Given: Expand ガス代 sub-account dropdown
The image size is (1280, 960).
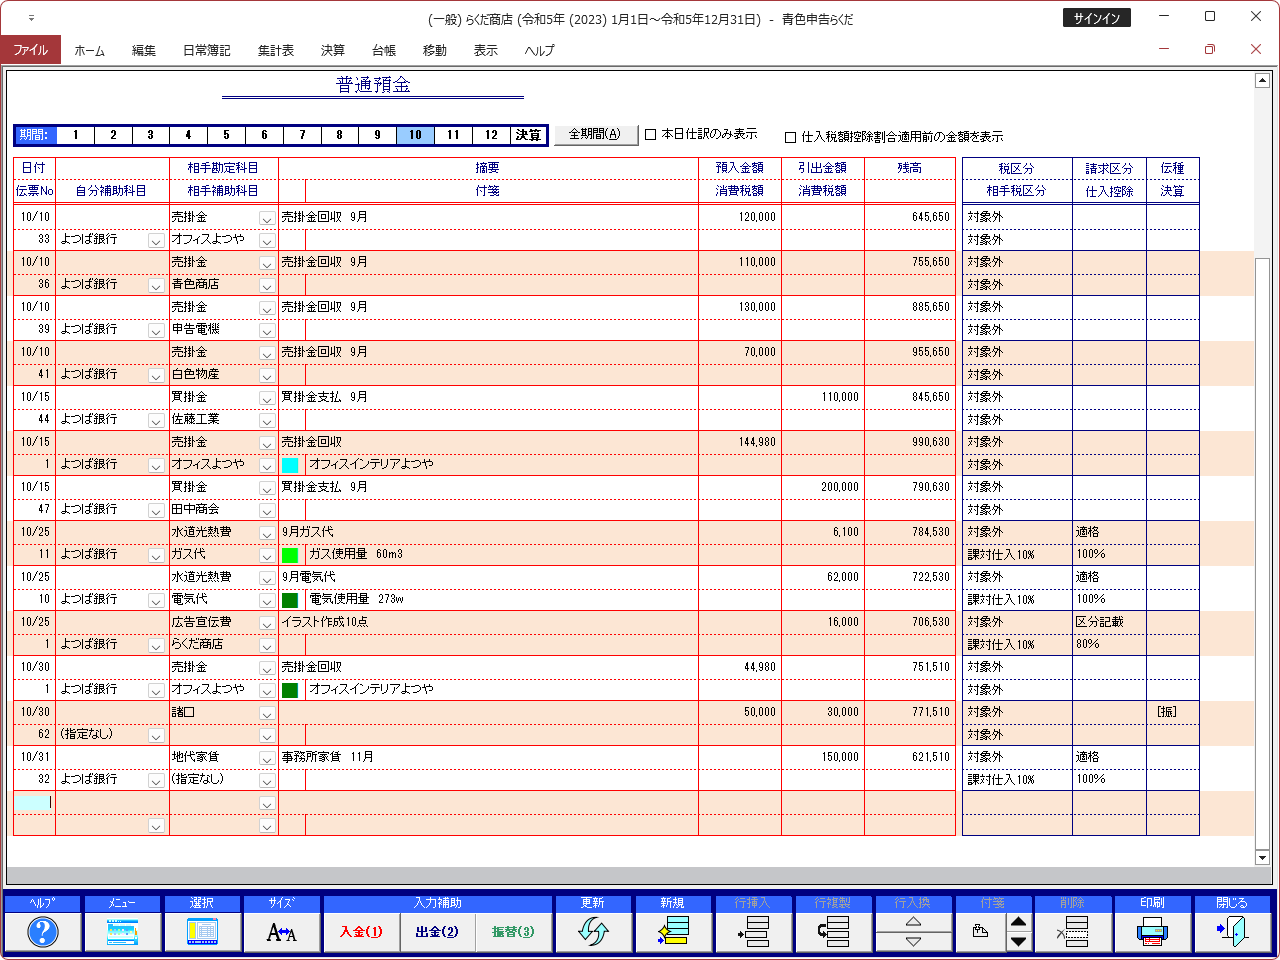Looking at the screenshot, I should tap(267, 556).
